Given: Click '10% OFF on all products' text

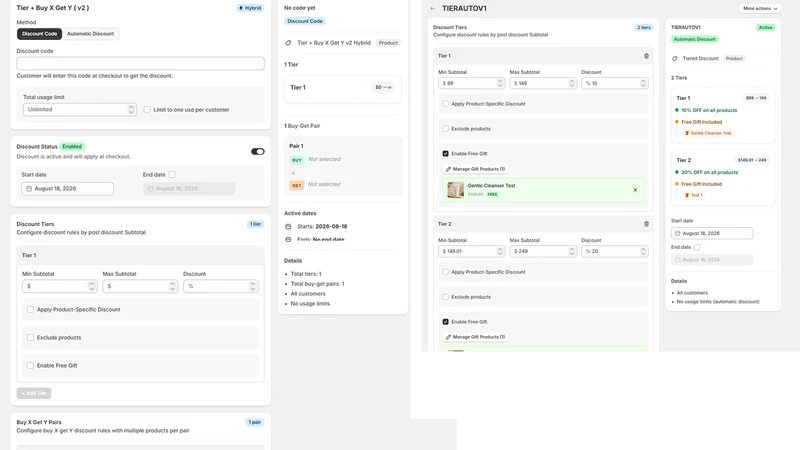Looking at the screenshot, I should point(709,110).
